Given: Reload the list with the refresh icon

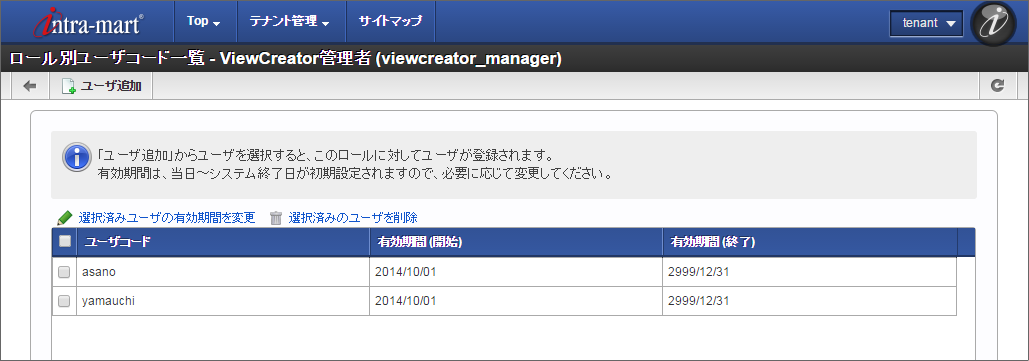Looking at the screenshot, I should [x=998, y=86].
